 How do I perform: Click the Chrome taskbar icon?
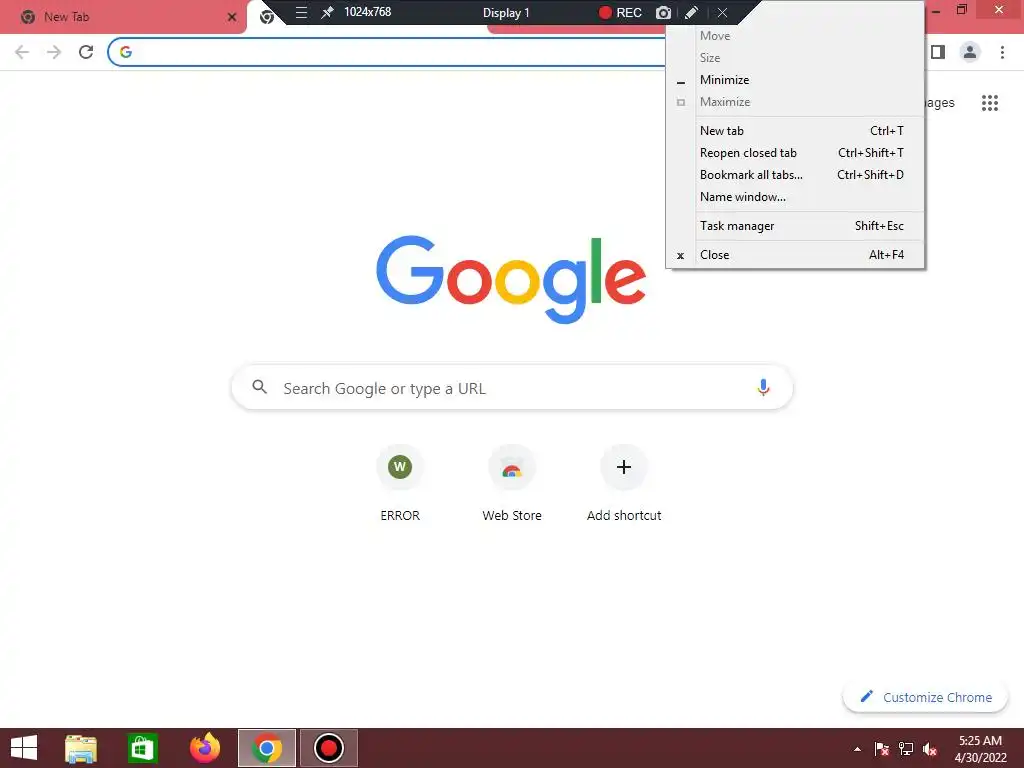click(266, 748)
